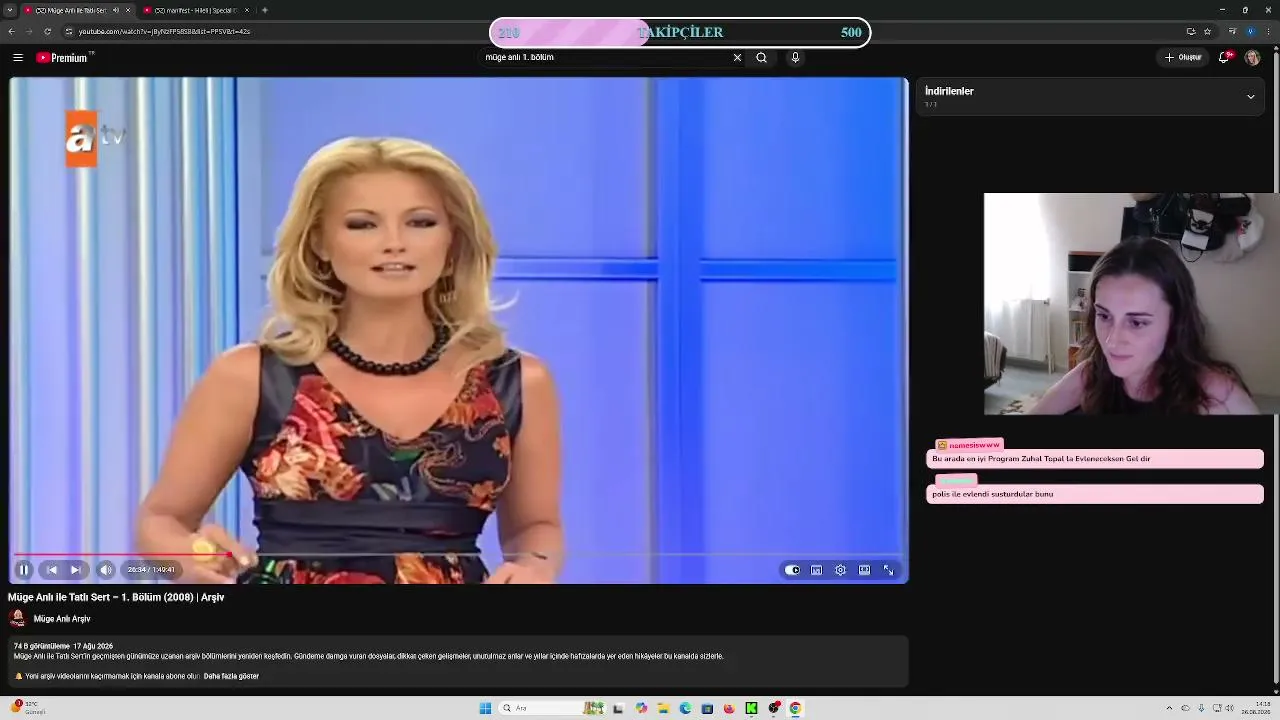Close the Müge Anlı browser tab
Viewport: 1280px width, 720px height.
point(128,10)
